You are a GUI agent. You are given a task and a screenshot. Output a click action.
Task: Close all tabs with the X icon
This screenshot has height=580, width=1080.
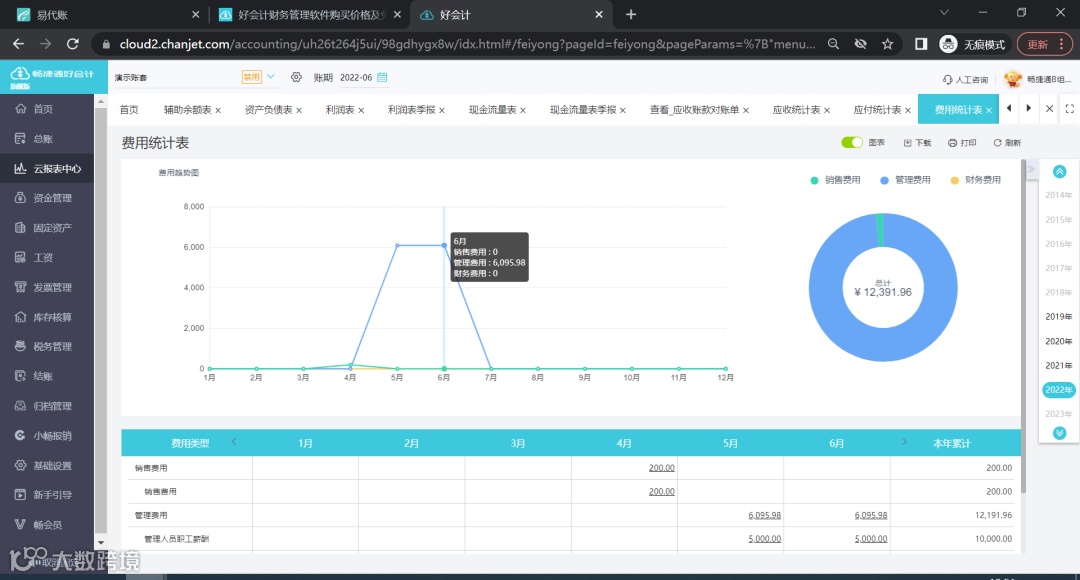[x=1049, y=109]
